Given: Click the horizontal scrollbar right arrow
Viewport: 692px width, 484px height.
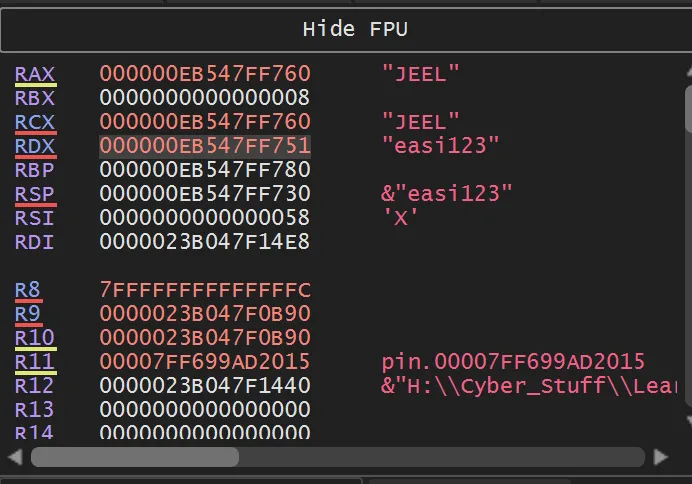Looking at the screenshot, I should (660, 457).
